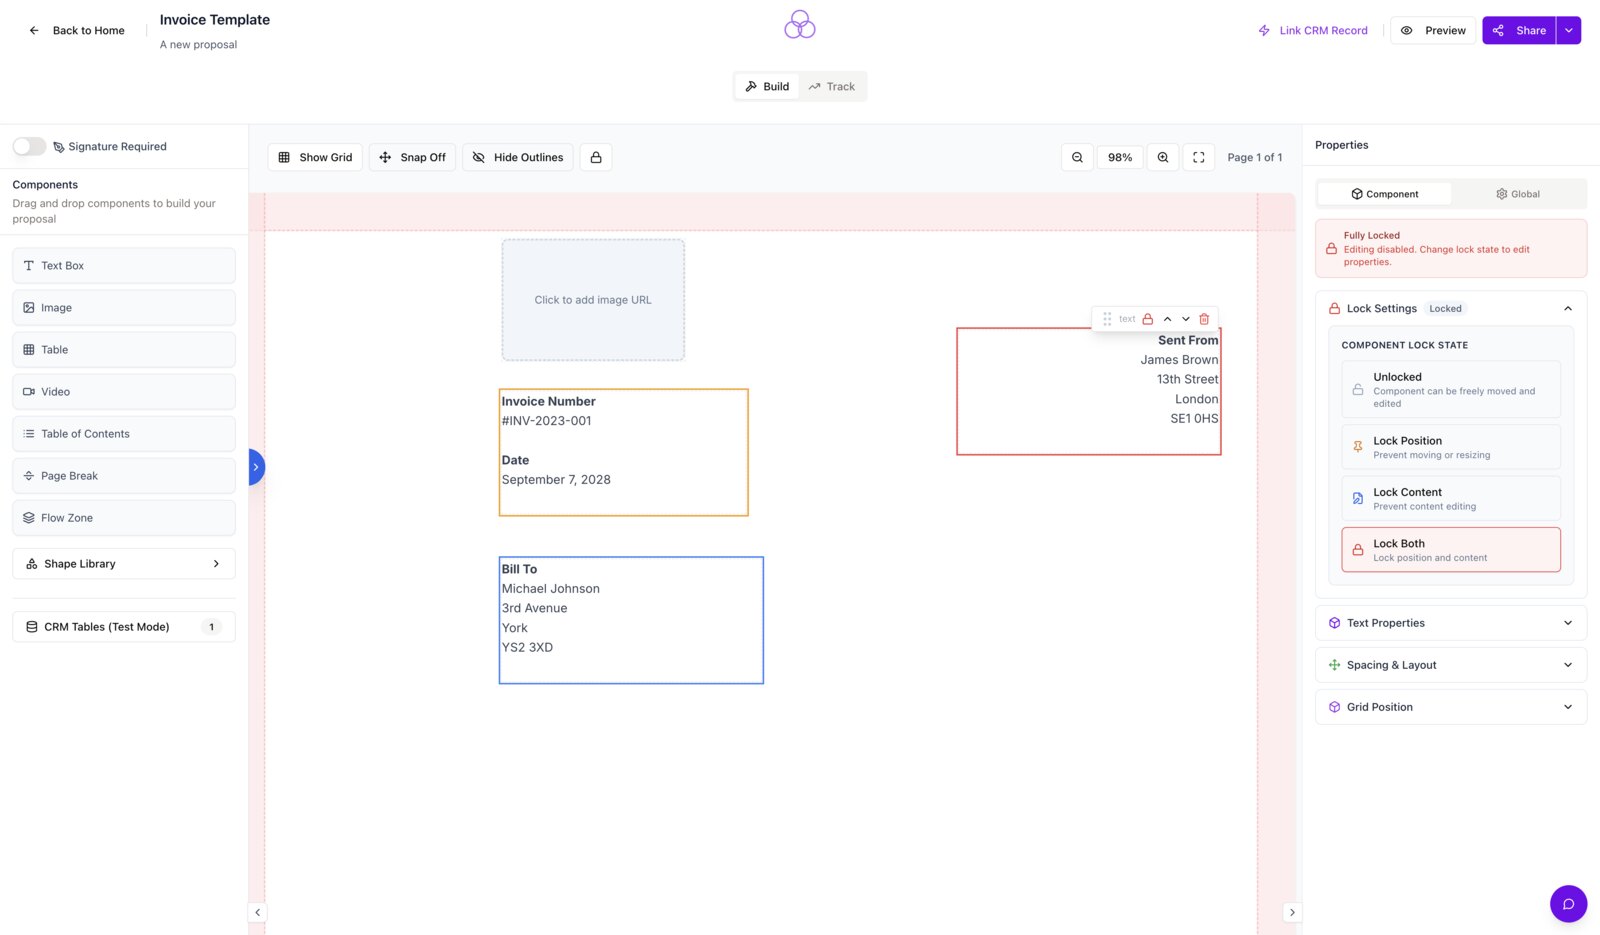This screenshot has width=1600, height=935.
Task: Open Component properties tab
Action: tap(1384, 194)
